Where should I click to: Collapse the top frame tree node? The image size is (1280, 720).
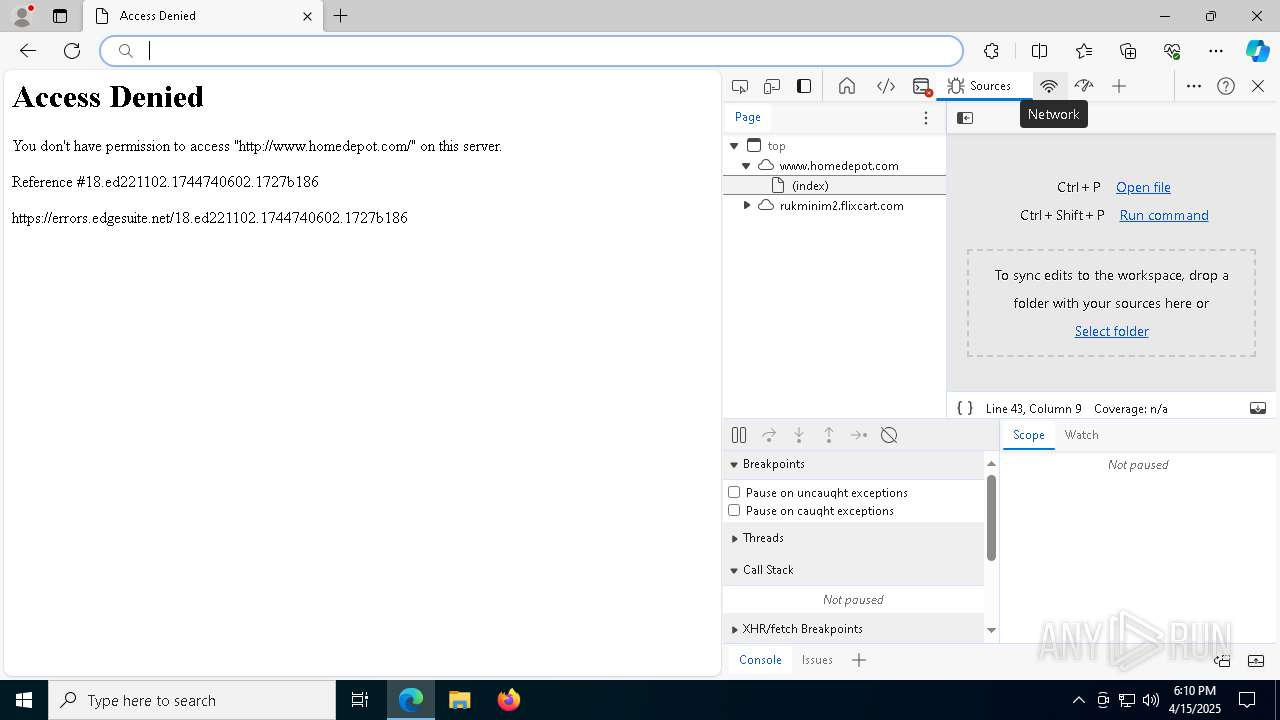[x=734, y=146]
